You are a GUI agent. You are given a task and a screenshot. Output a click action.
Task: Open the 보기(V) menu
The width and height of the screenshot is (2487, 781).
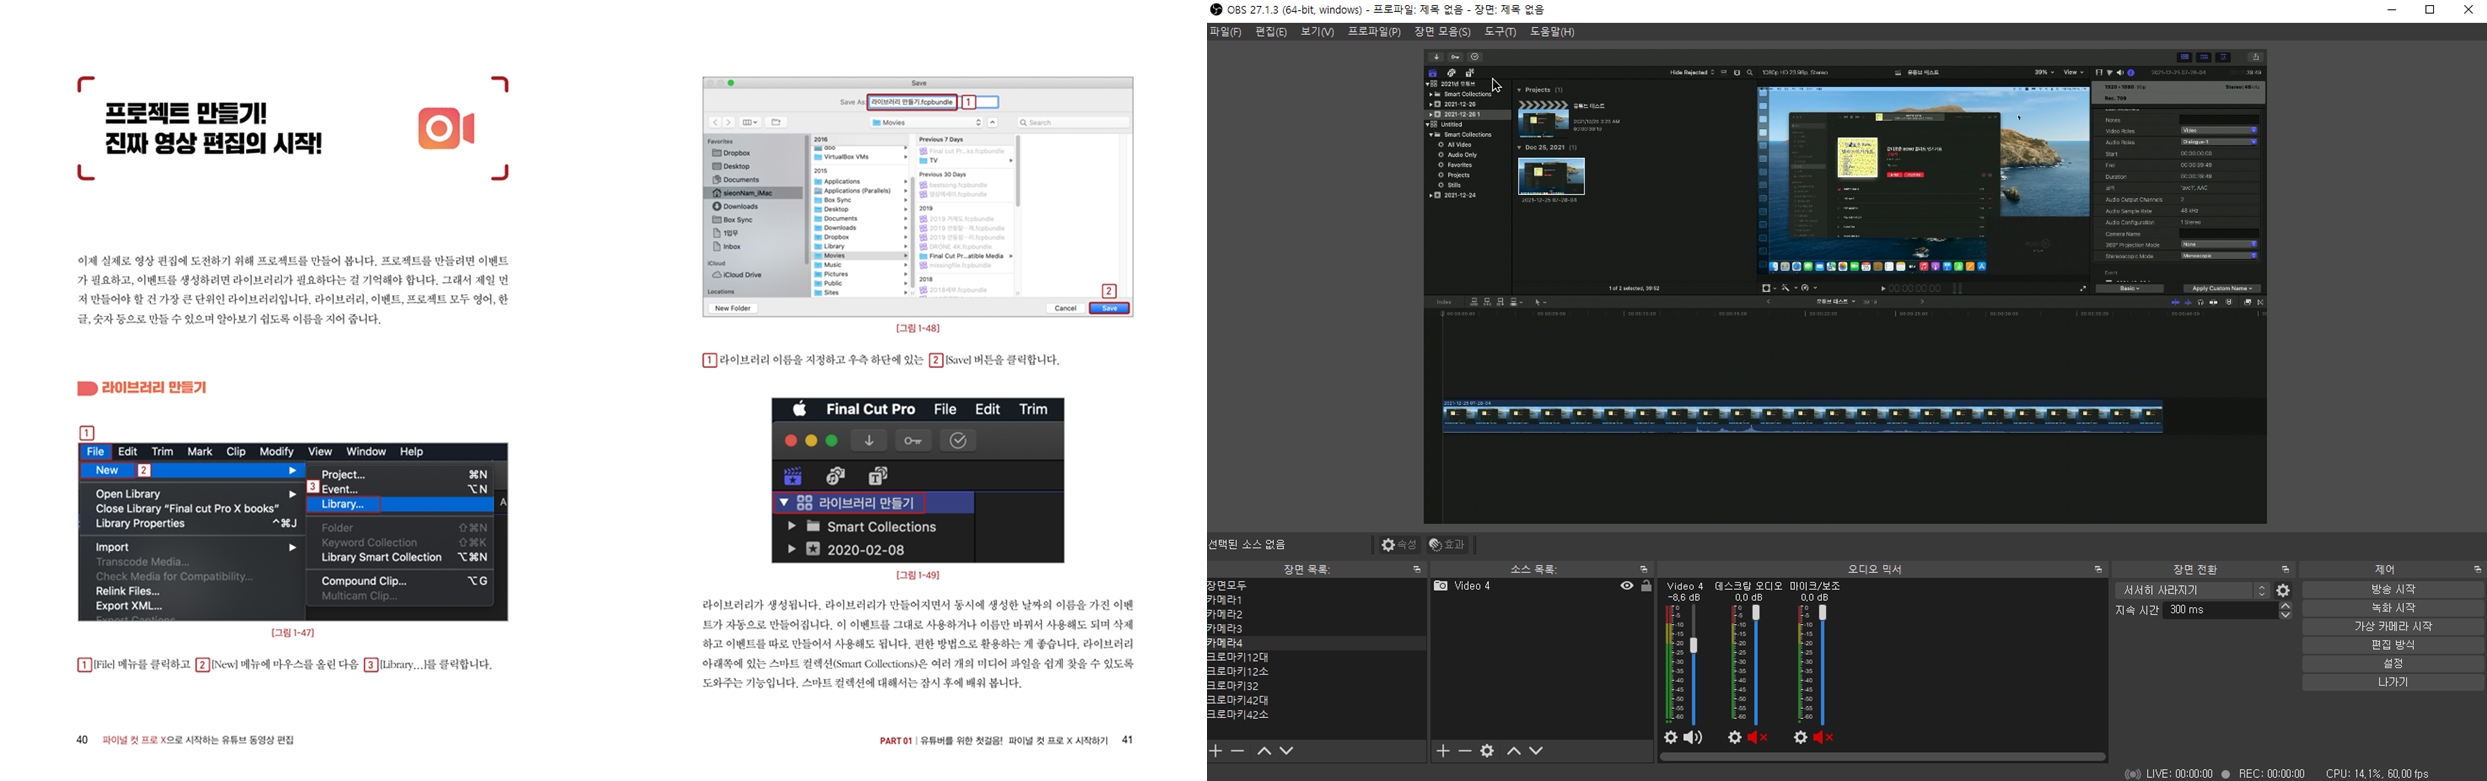pyautogui.click(x=1318, y=33)
